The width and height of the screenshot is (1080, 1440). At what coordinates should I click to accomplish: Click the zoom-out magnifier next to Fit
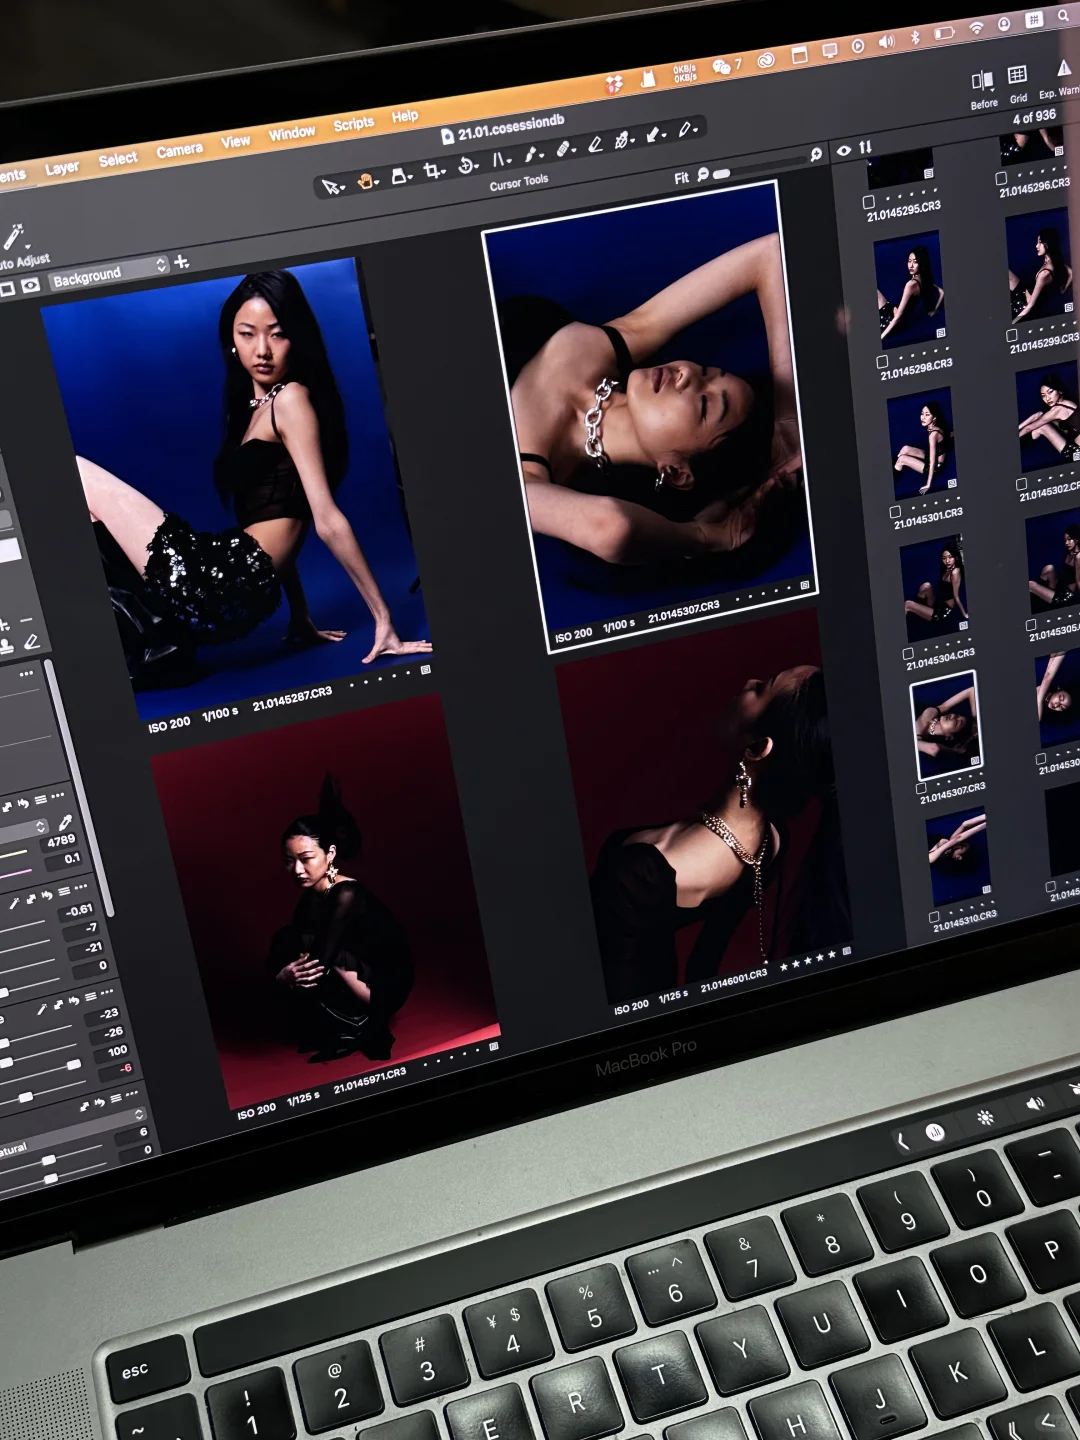coord(703,174)
